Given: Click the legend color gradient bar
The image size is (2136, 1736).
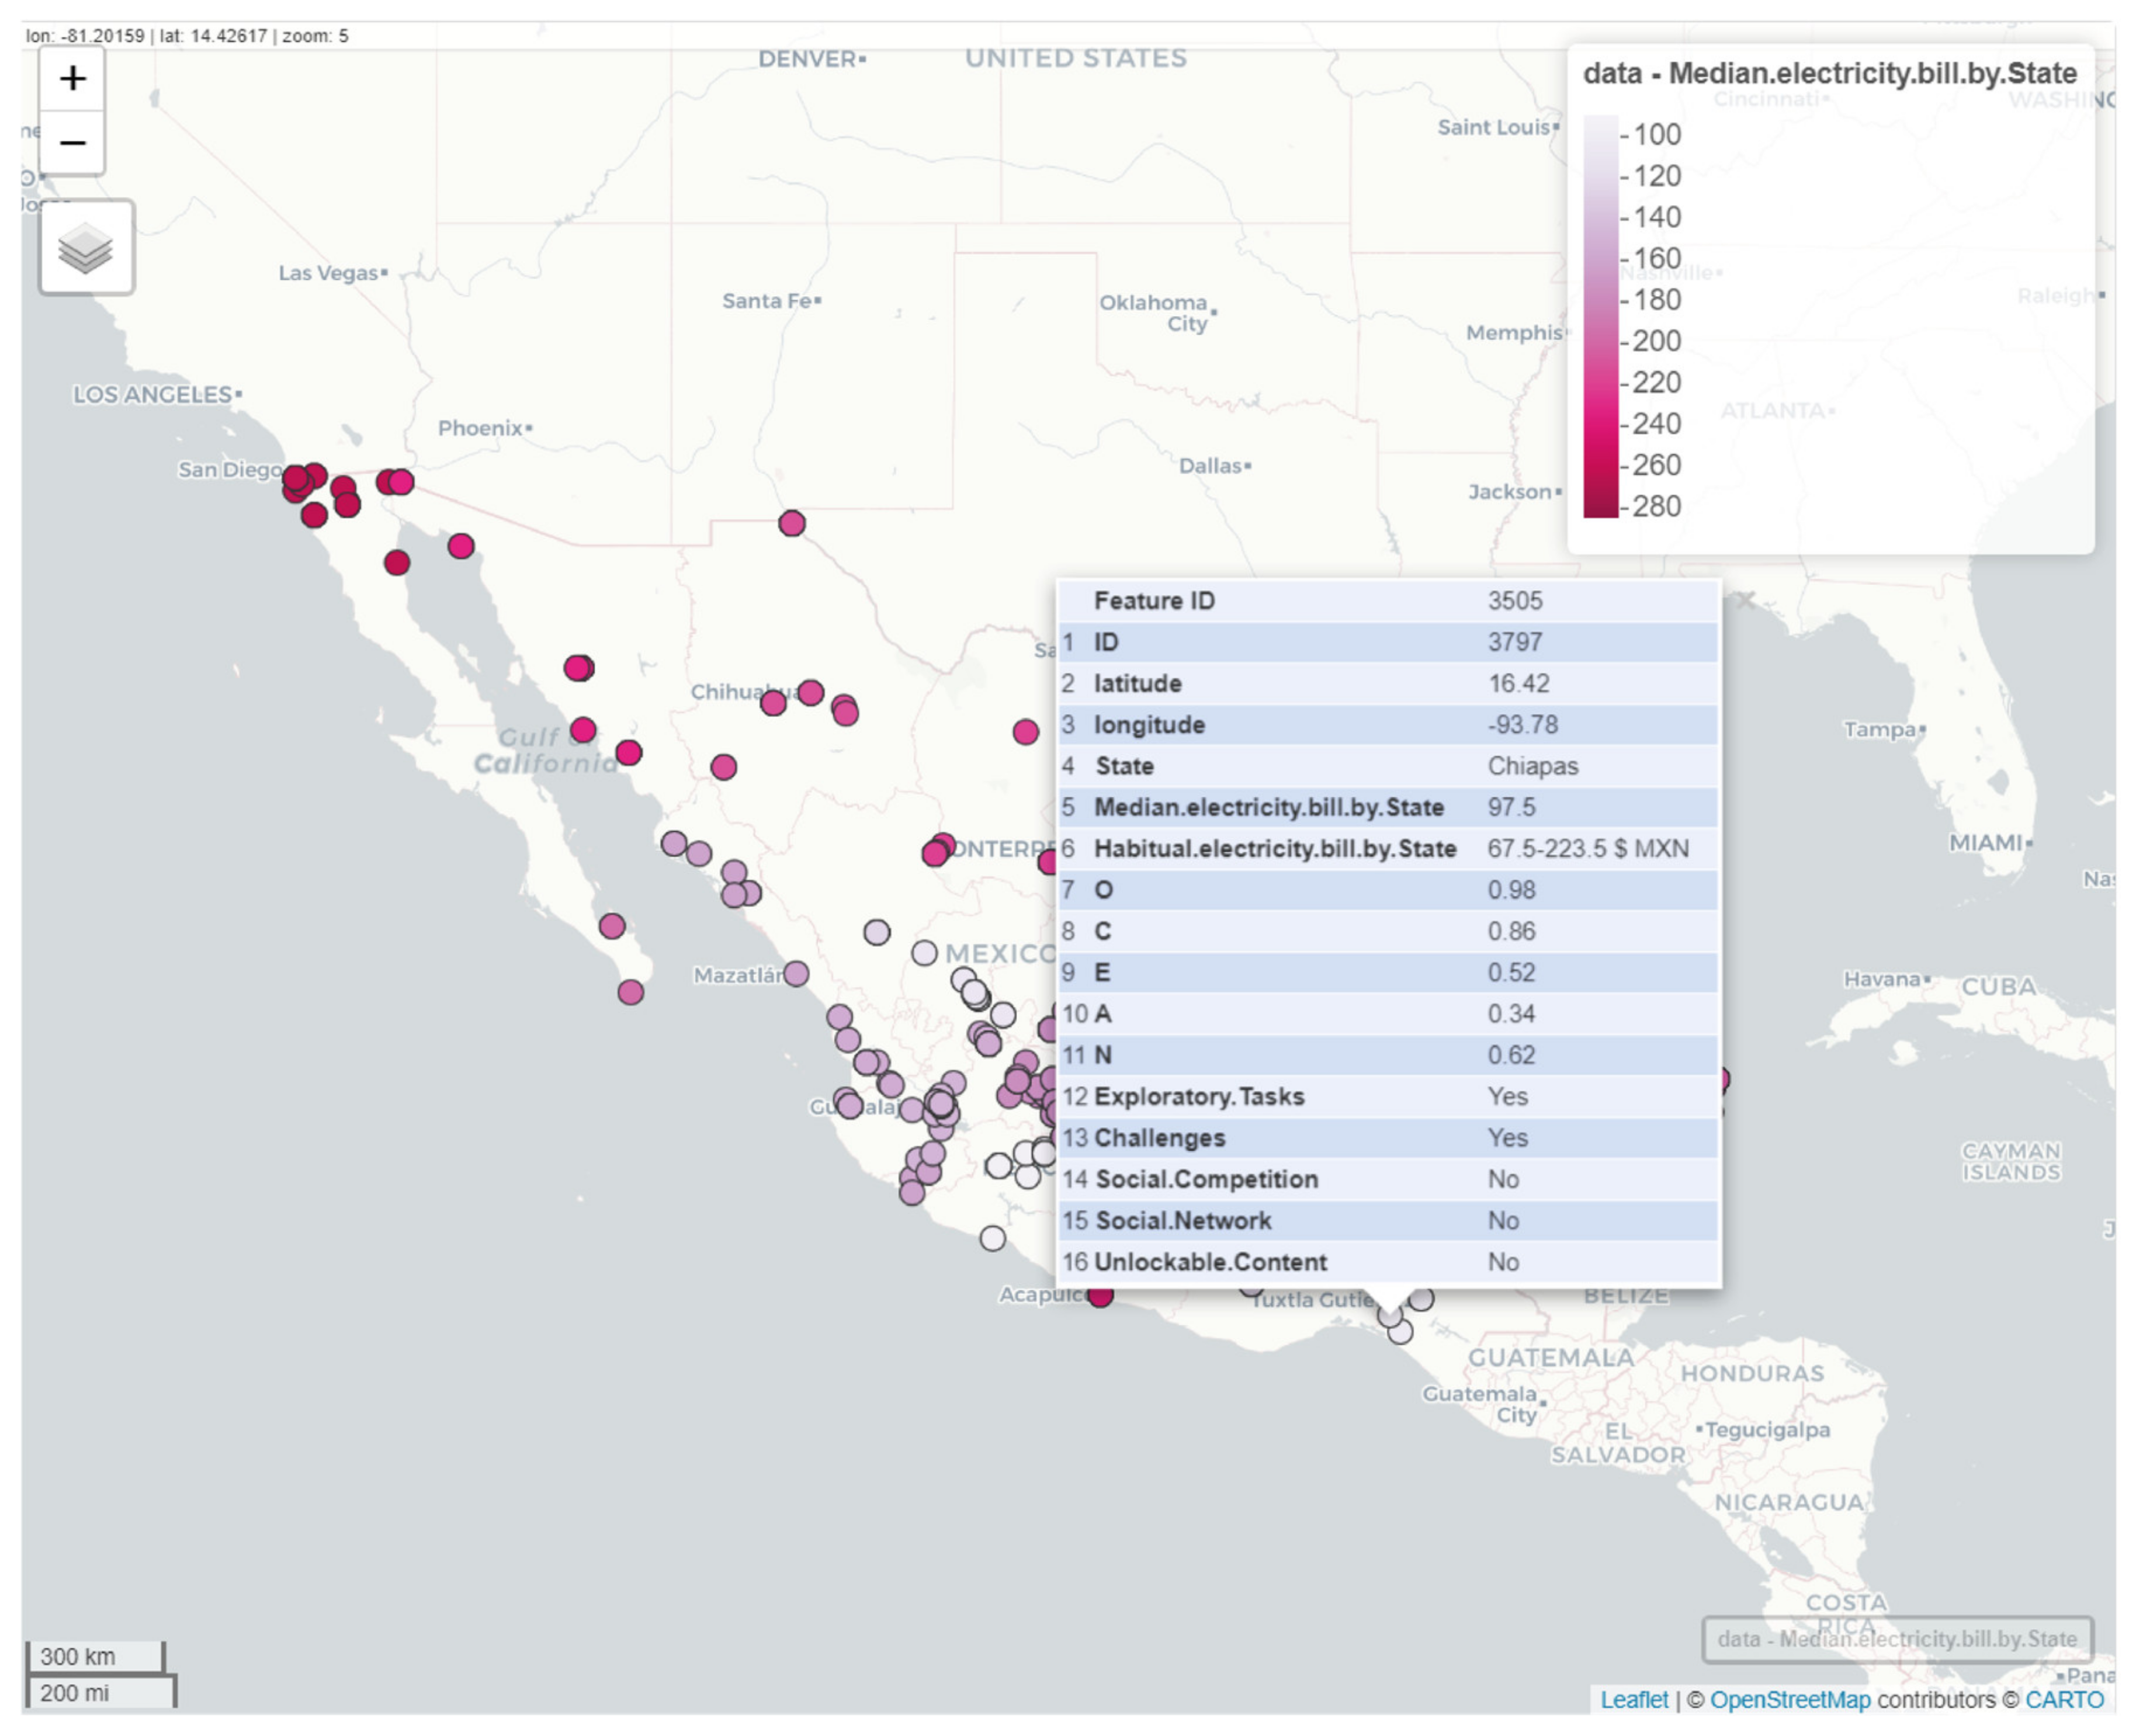Looking at the screenshot, I should point(1600,316).
